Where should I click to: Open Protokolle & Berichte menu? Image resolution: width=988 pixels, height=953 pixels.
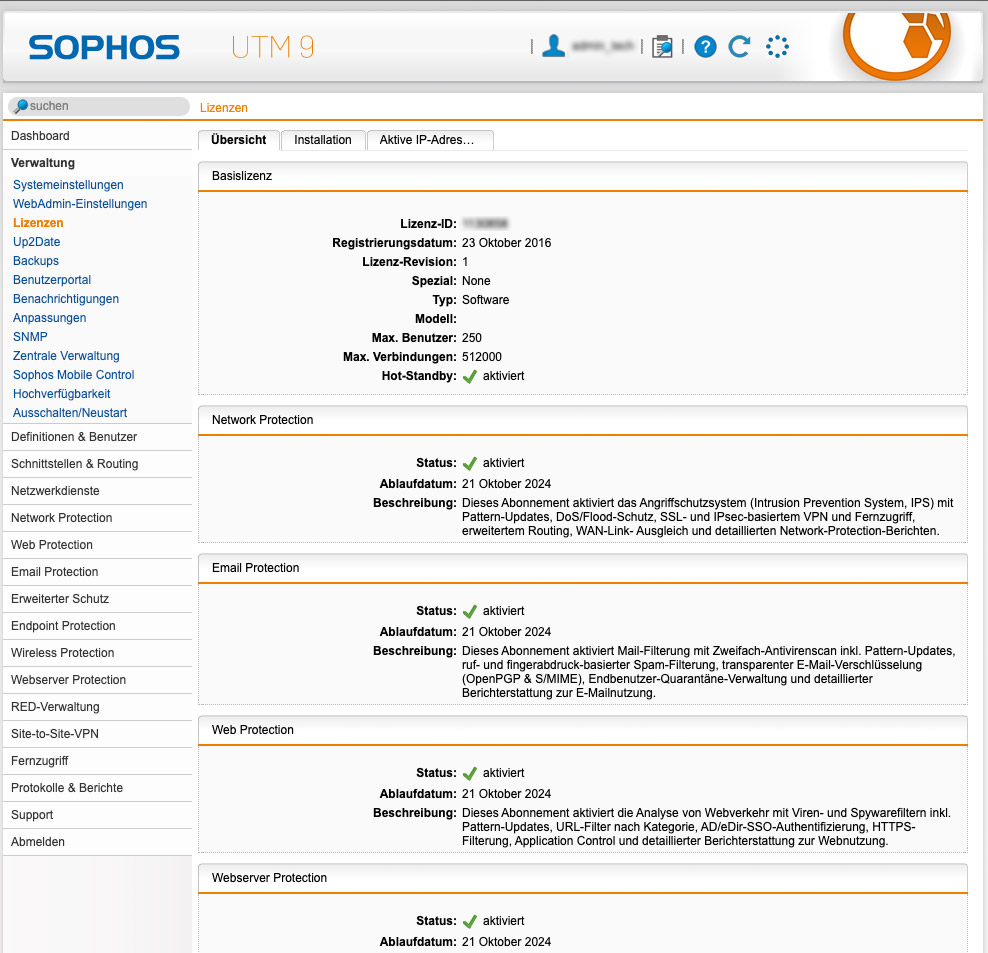[97, 789]
